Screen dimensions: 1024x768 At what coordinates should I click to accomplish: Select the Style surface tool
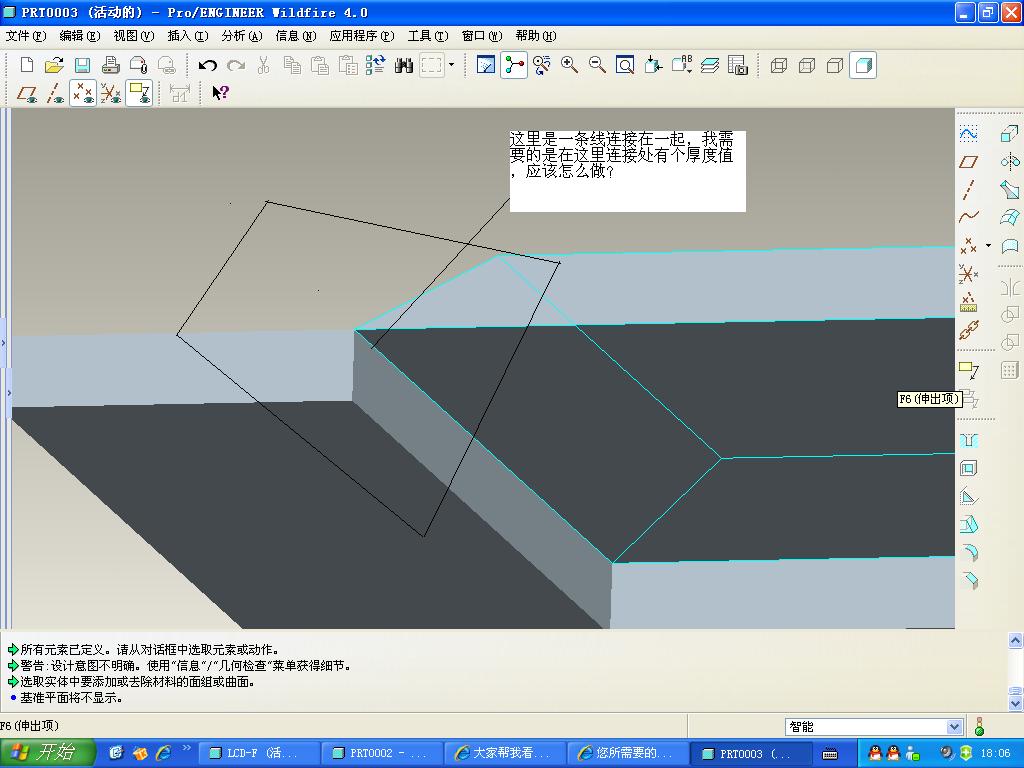tap(1010, 246)
